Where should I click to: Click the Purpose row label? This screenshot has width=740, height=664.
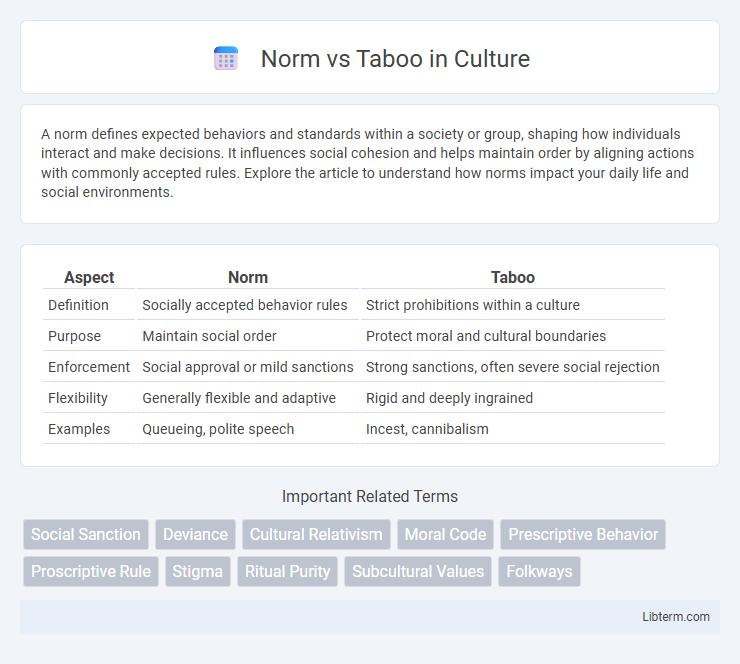(75, 336)
